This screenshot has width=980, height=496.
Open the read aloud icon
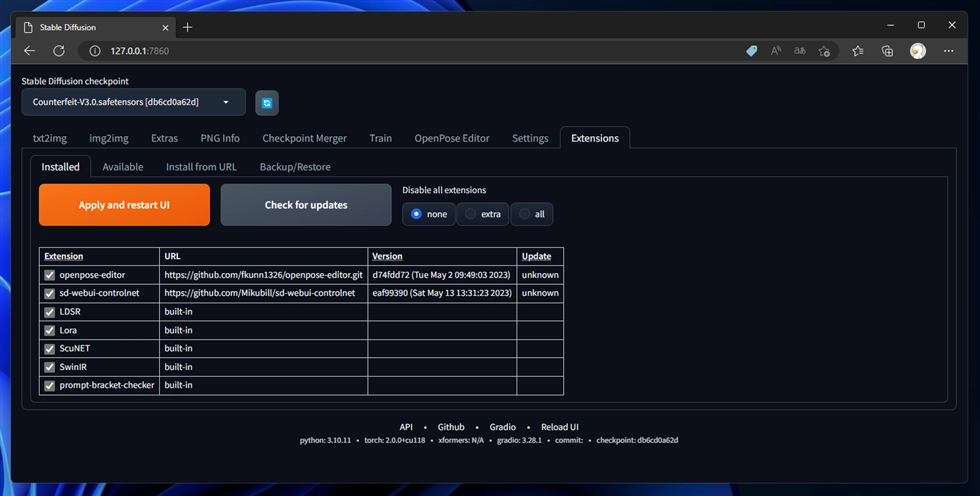pyautogui.click(x=776, y=51)
